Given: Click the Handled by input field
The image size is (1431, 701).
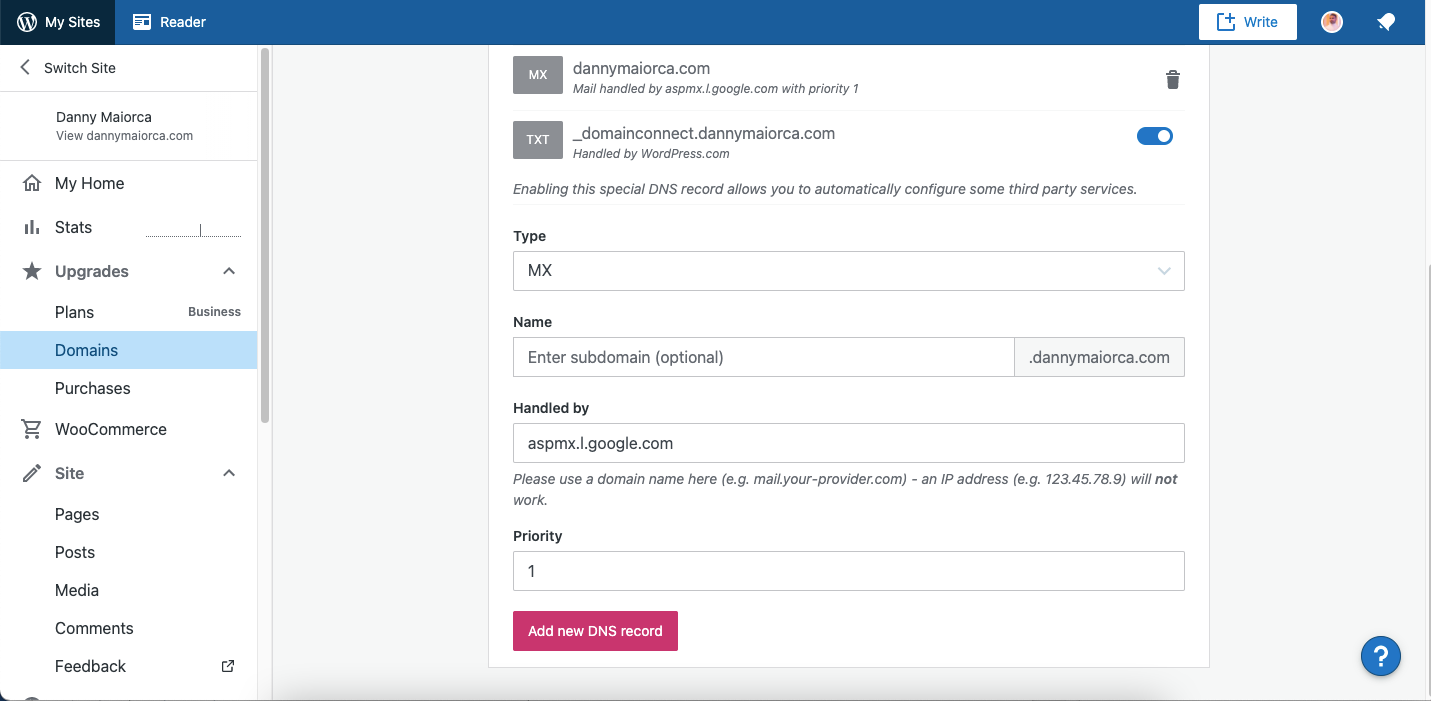Looking at the screenshot, I should [x=849, y=443].
